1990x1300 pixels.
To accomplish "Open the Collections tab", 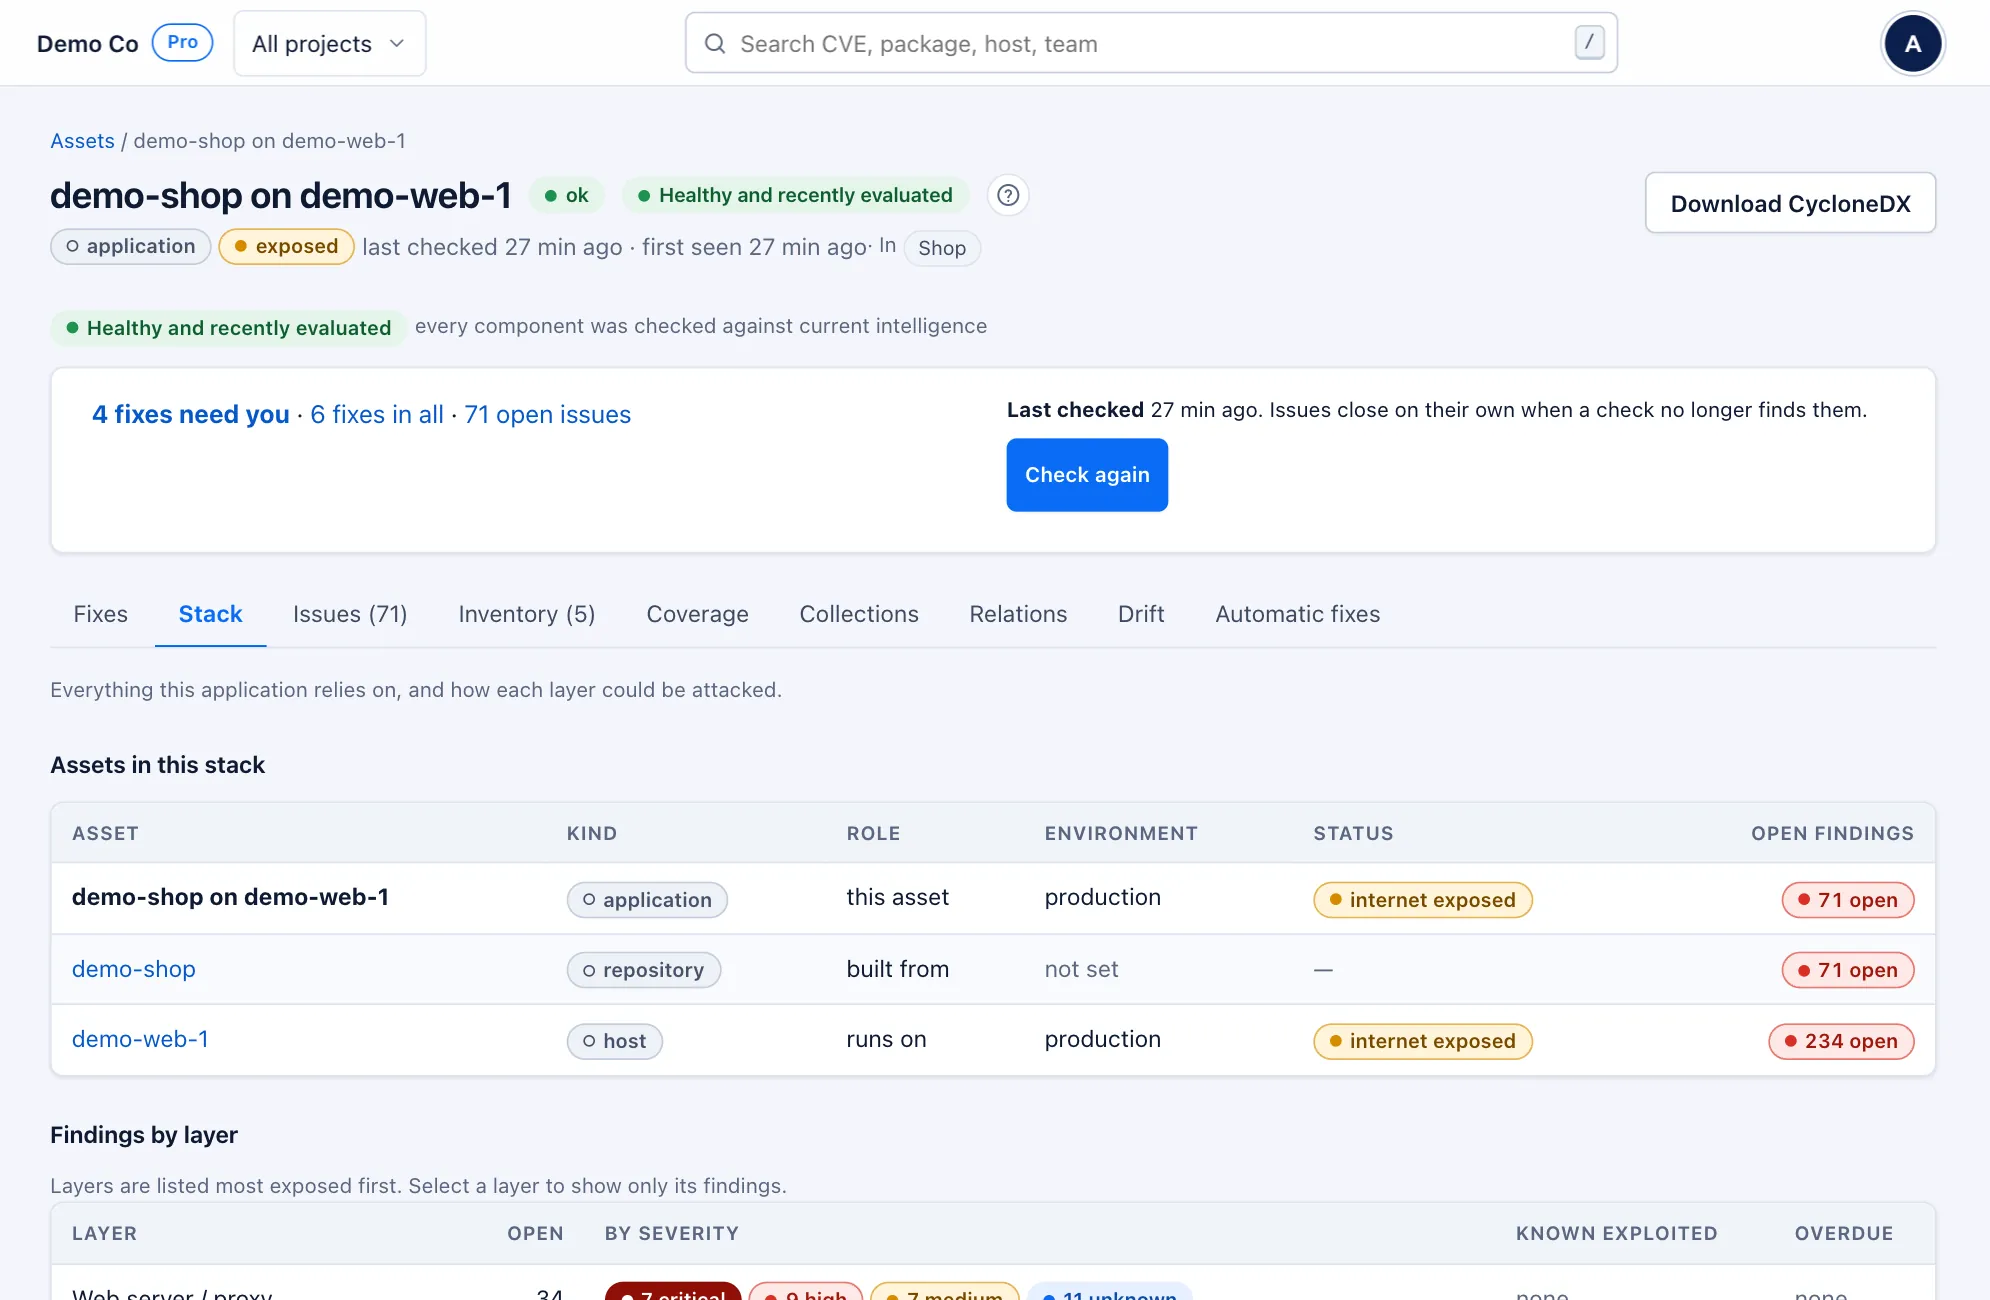I will click(859, 614).
